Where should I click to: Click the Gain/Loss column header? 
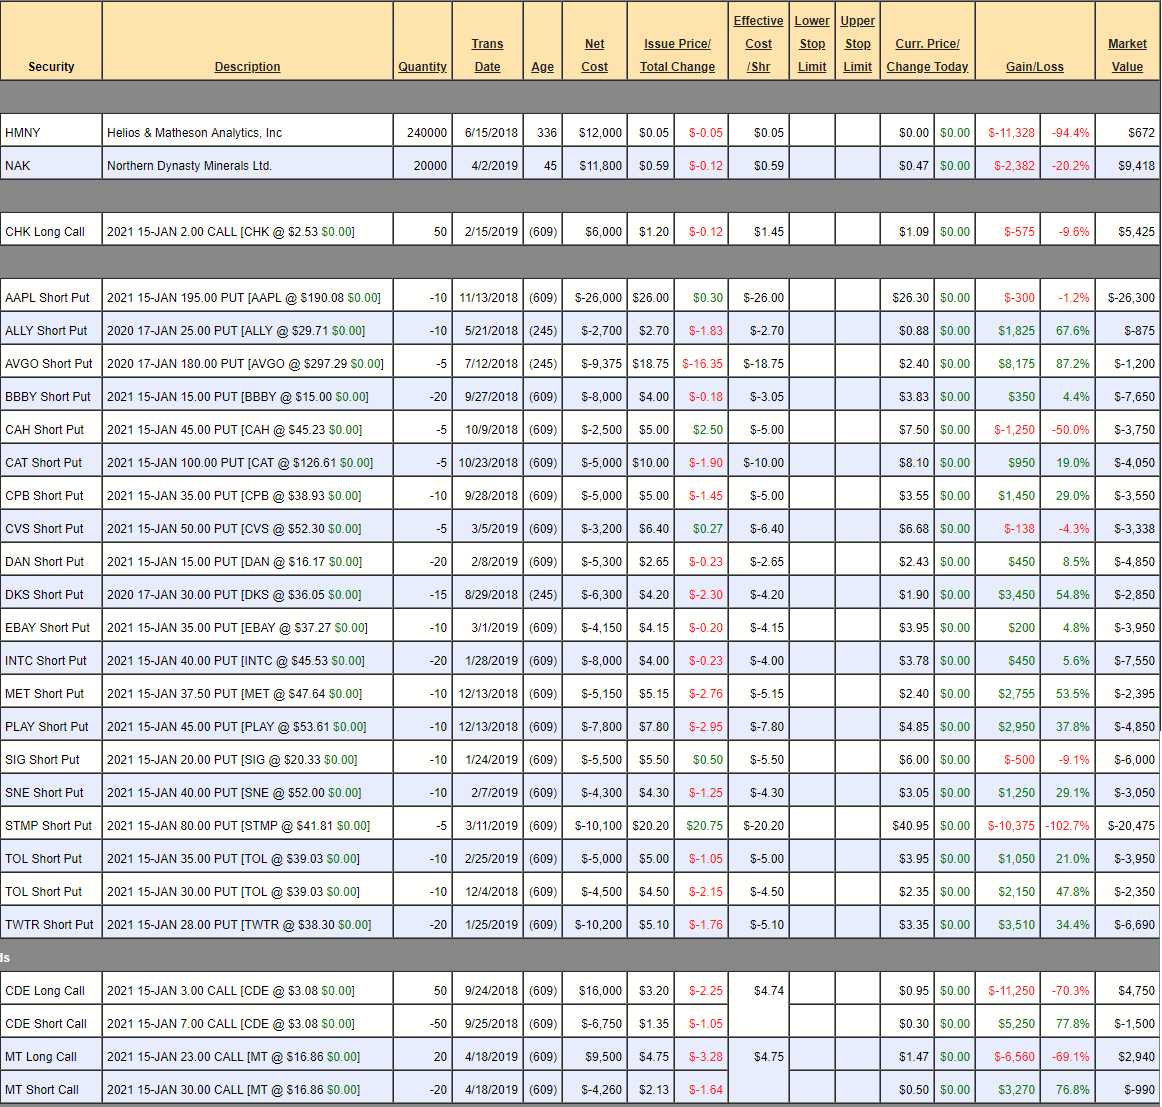point(1034,67)
